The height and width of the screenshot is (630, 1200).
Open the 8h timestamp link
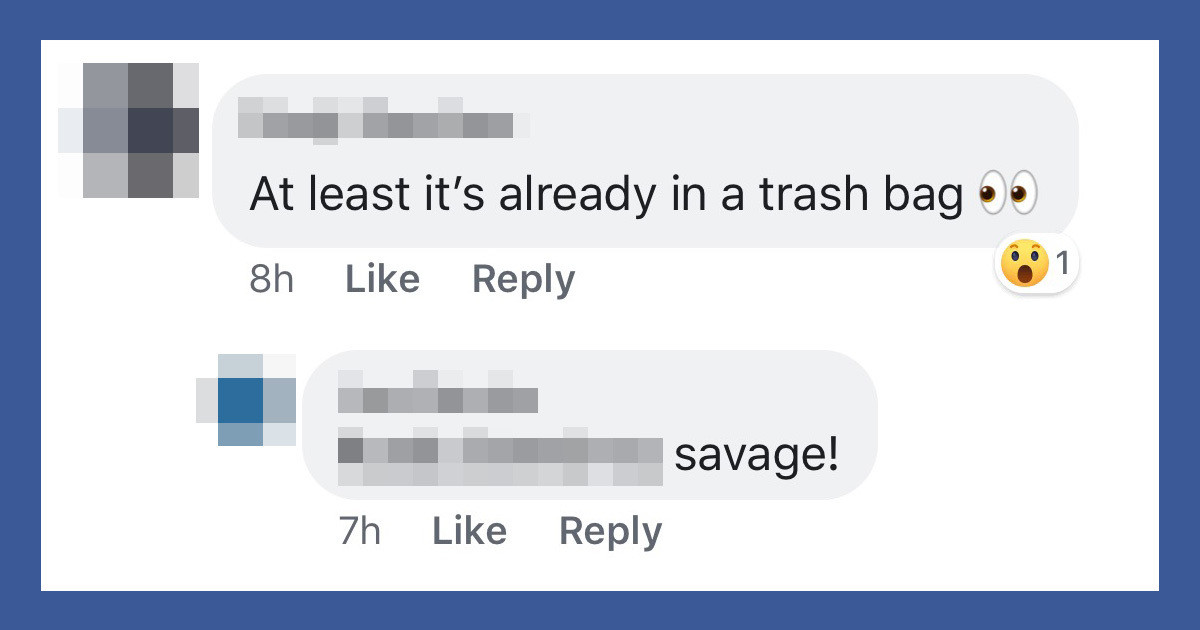coord(271,279)
